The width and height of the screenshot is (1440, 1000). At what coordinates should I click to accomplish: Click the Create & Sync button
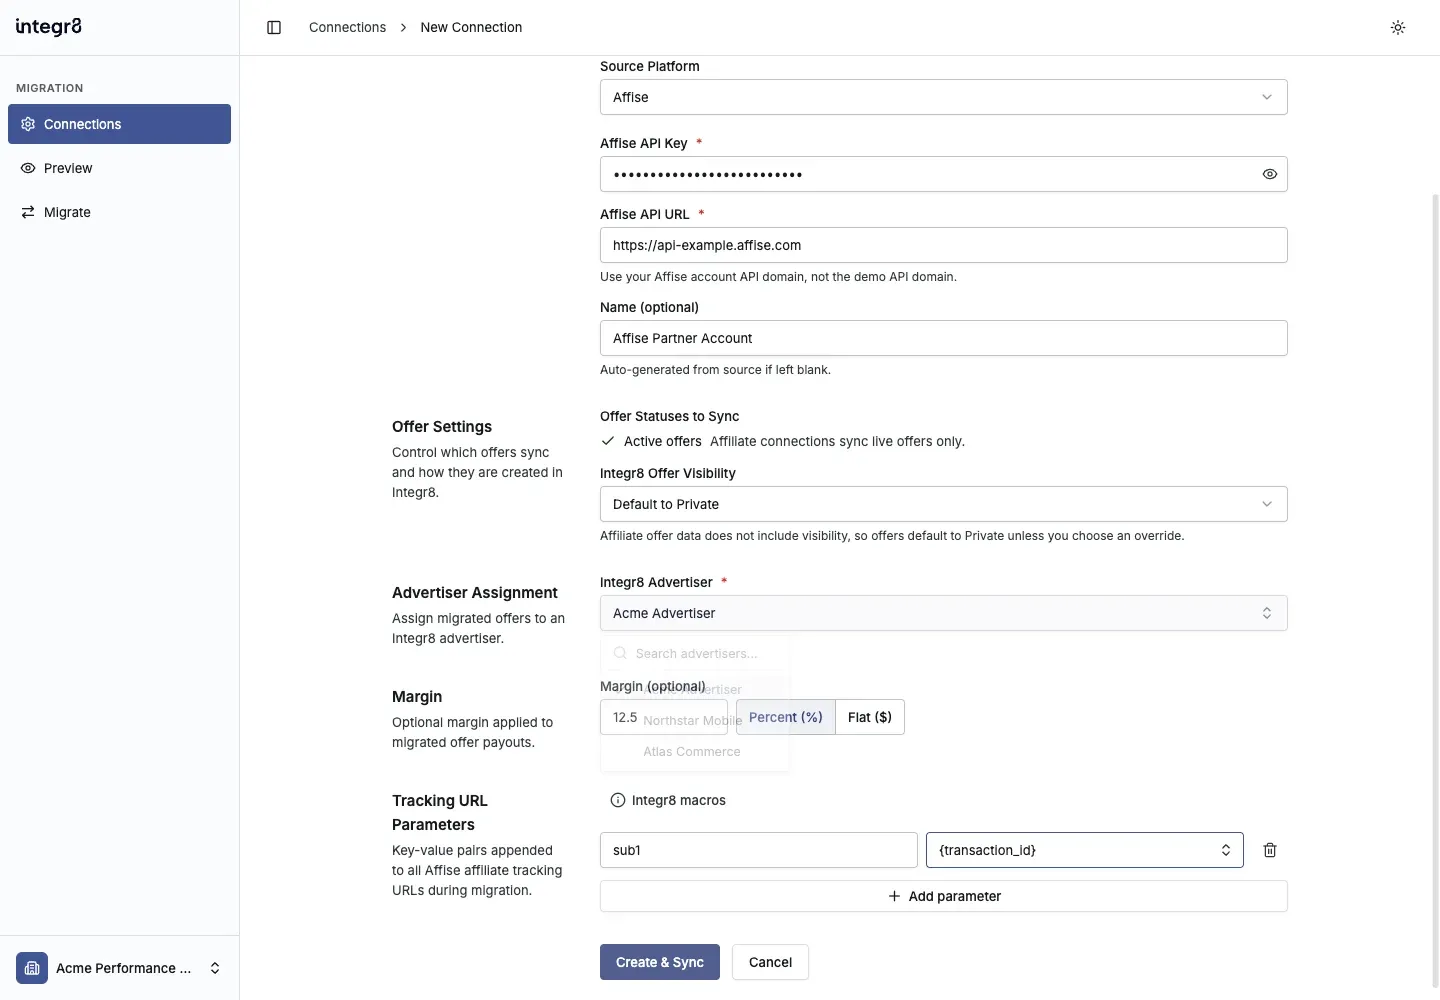660,962
